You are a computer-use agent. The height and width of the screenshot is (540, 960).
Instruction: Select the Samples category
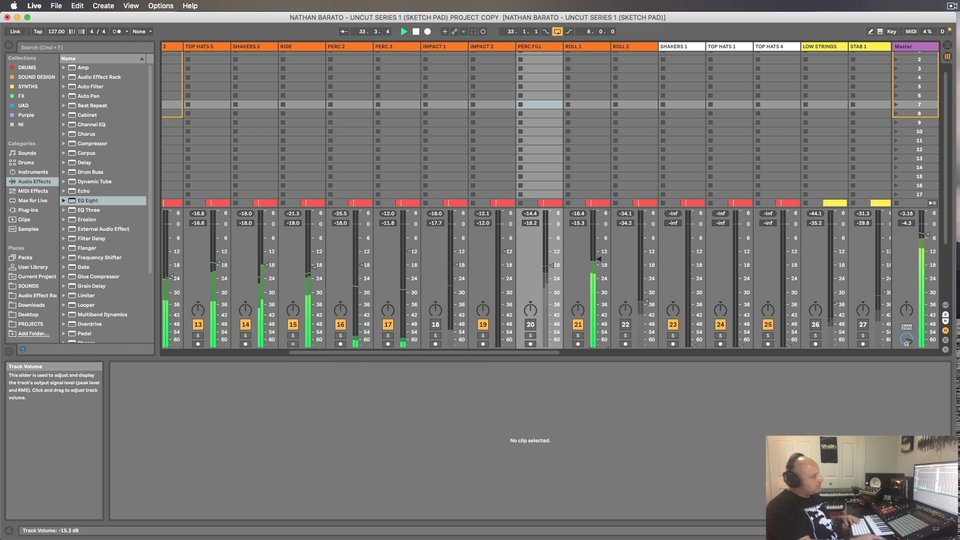(x=28, y=229)
